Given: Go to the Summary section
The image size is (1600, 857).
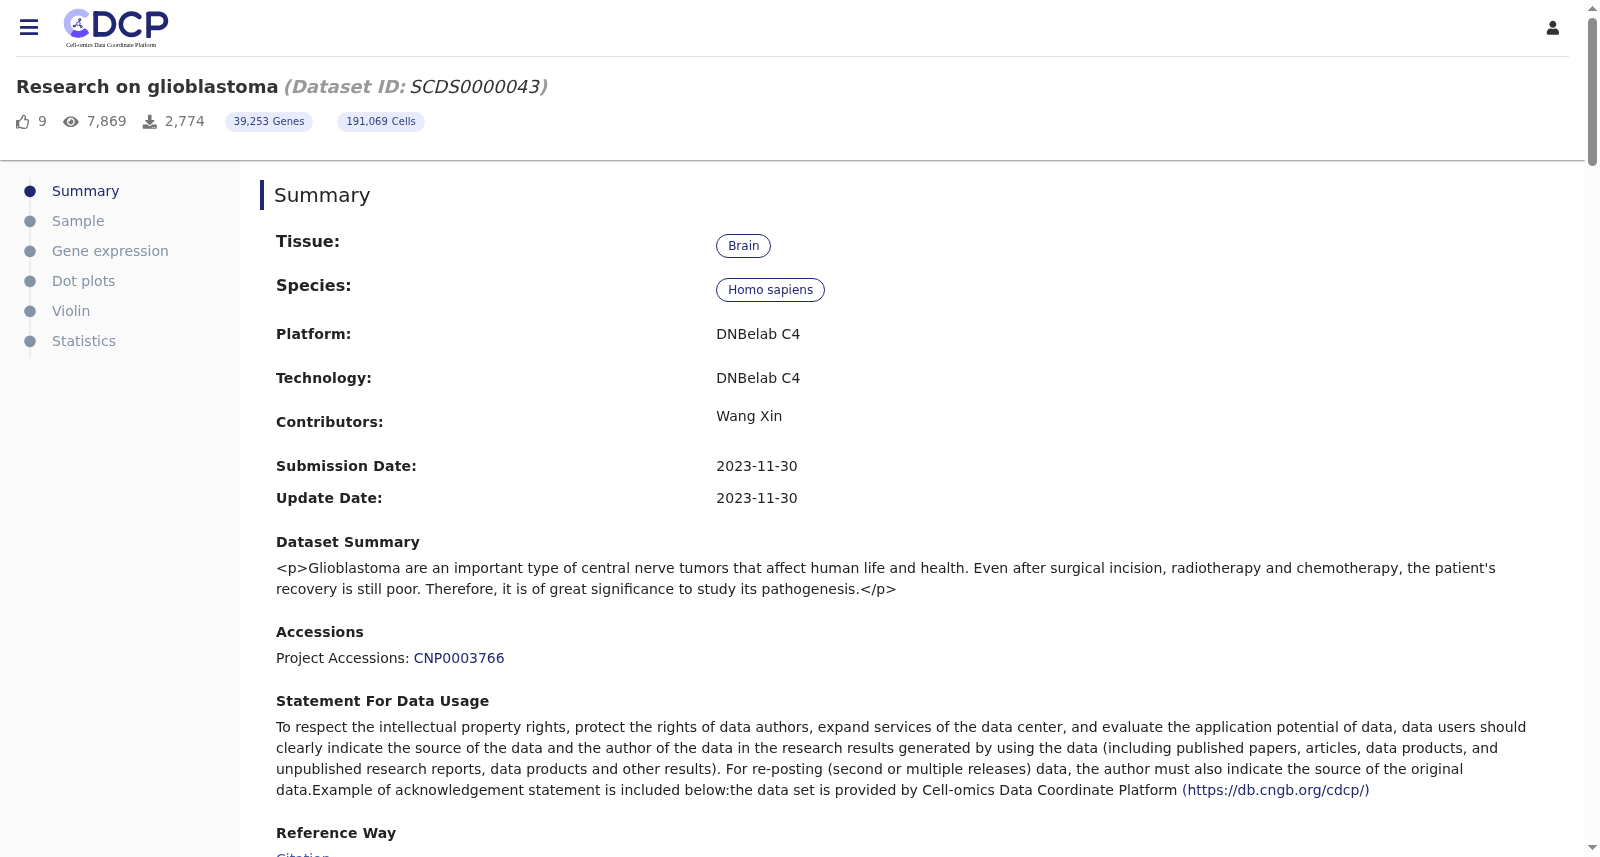Looking at the screenshot, I should coord(85,191).
